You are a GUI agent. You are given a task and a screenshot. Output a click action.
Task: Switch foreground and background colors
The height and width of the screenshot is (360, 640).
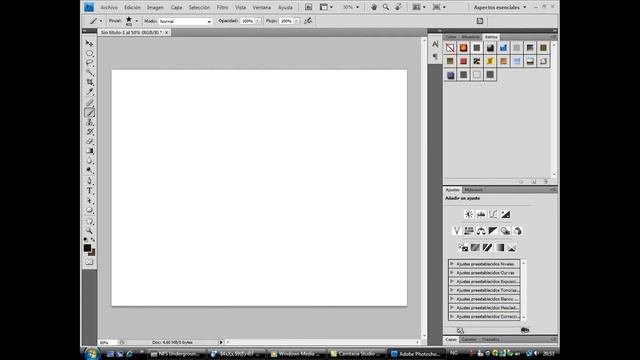(x=93, y=240)
